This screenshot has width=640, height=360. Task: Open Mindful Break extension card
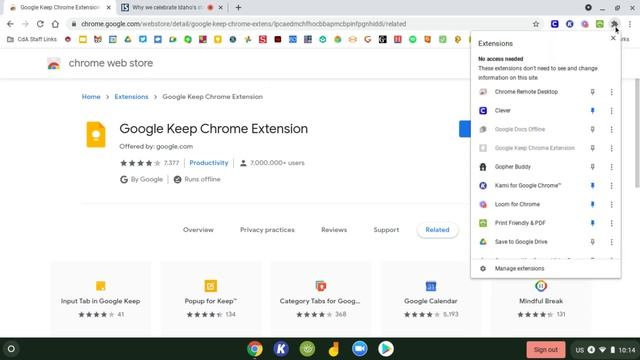coord(541,300)
